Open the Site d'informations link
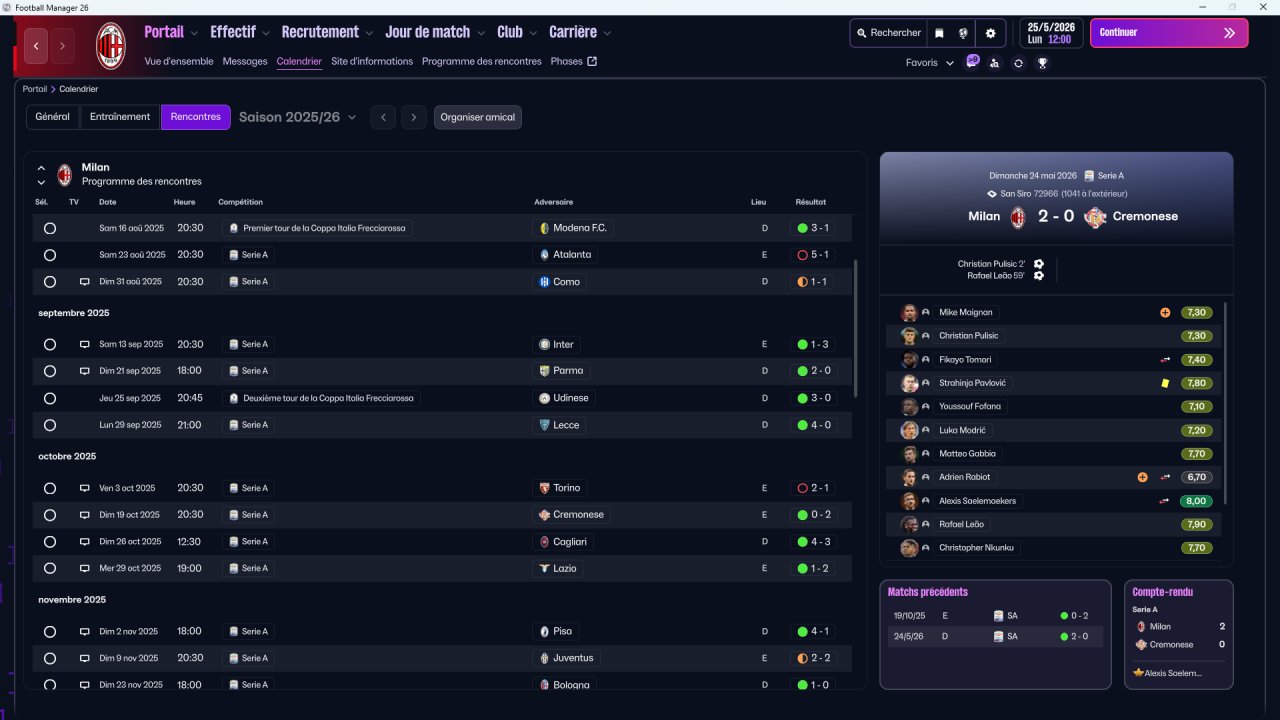This screenshot has width=1280, height=720. [x=372, y=62]
